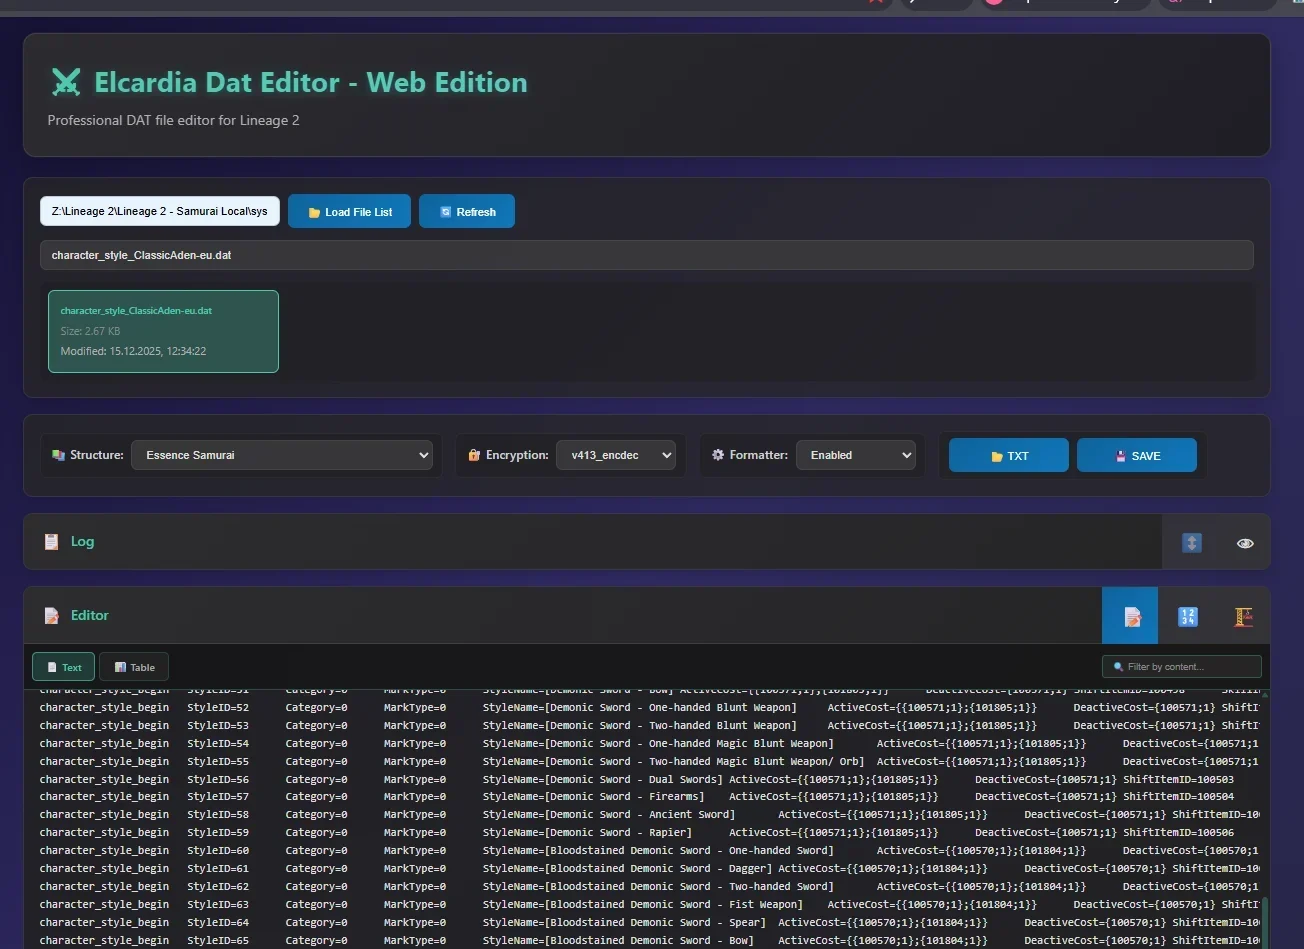Click the file name search field
This screenshot has height=949, width=1304.
click(x=646, y=255)
